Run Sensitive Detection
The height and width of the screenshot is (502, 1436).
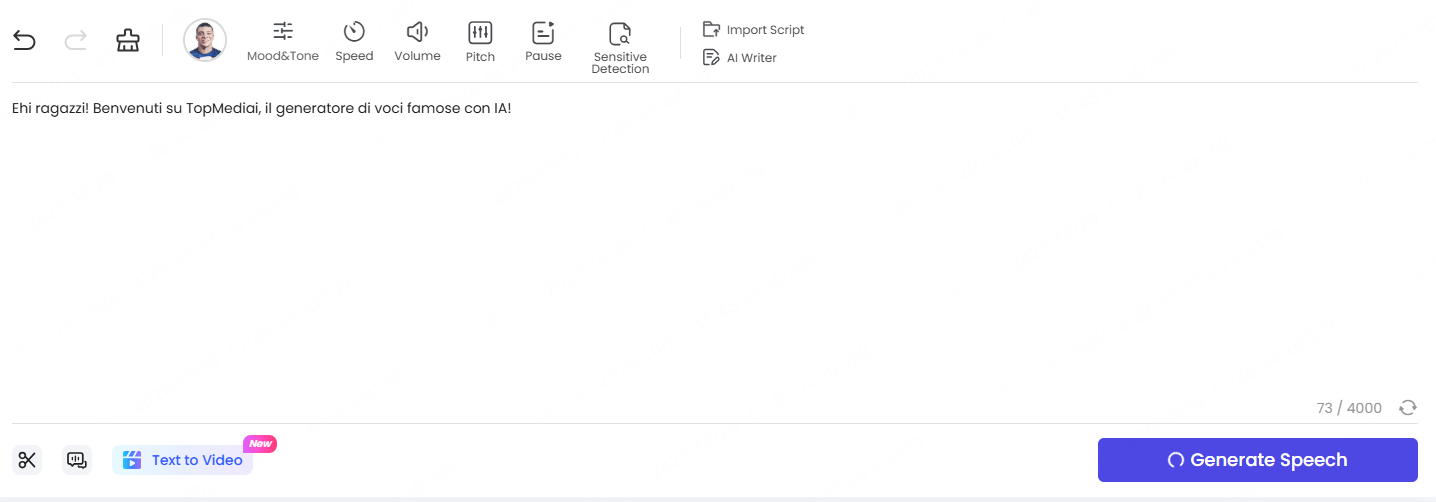[x=620, y=48]
